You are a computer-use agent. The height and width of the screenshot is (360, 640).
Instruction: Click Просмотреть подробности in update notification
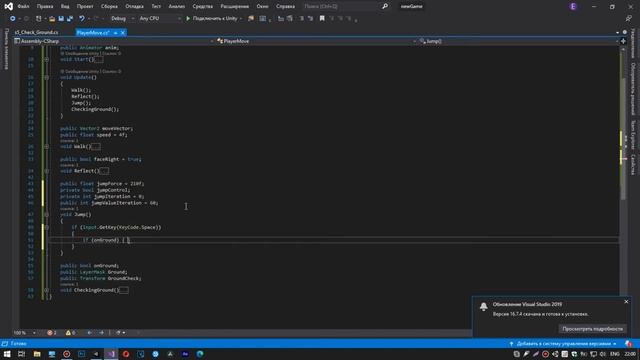(592, 329)
